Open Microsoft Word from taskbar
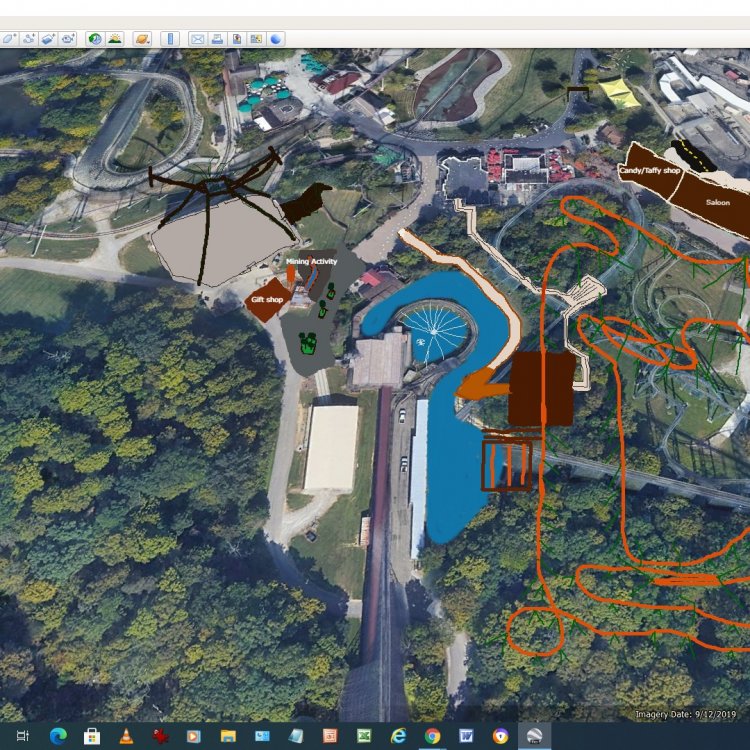The image size is (750, 750). point(466,736)
